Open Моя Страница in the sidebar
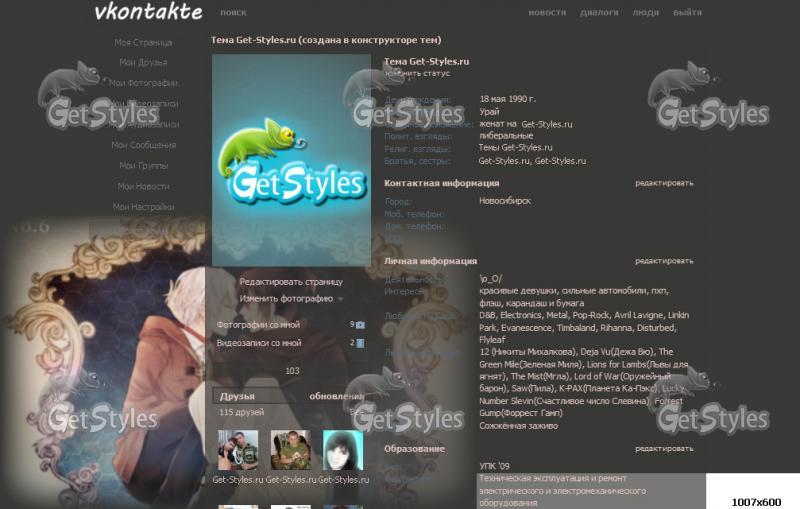Viewport: 800px width, 509px height. tap(143, 43)
